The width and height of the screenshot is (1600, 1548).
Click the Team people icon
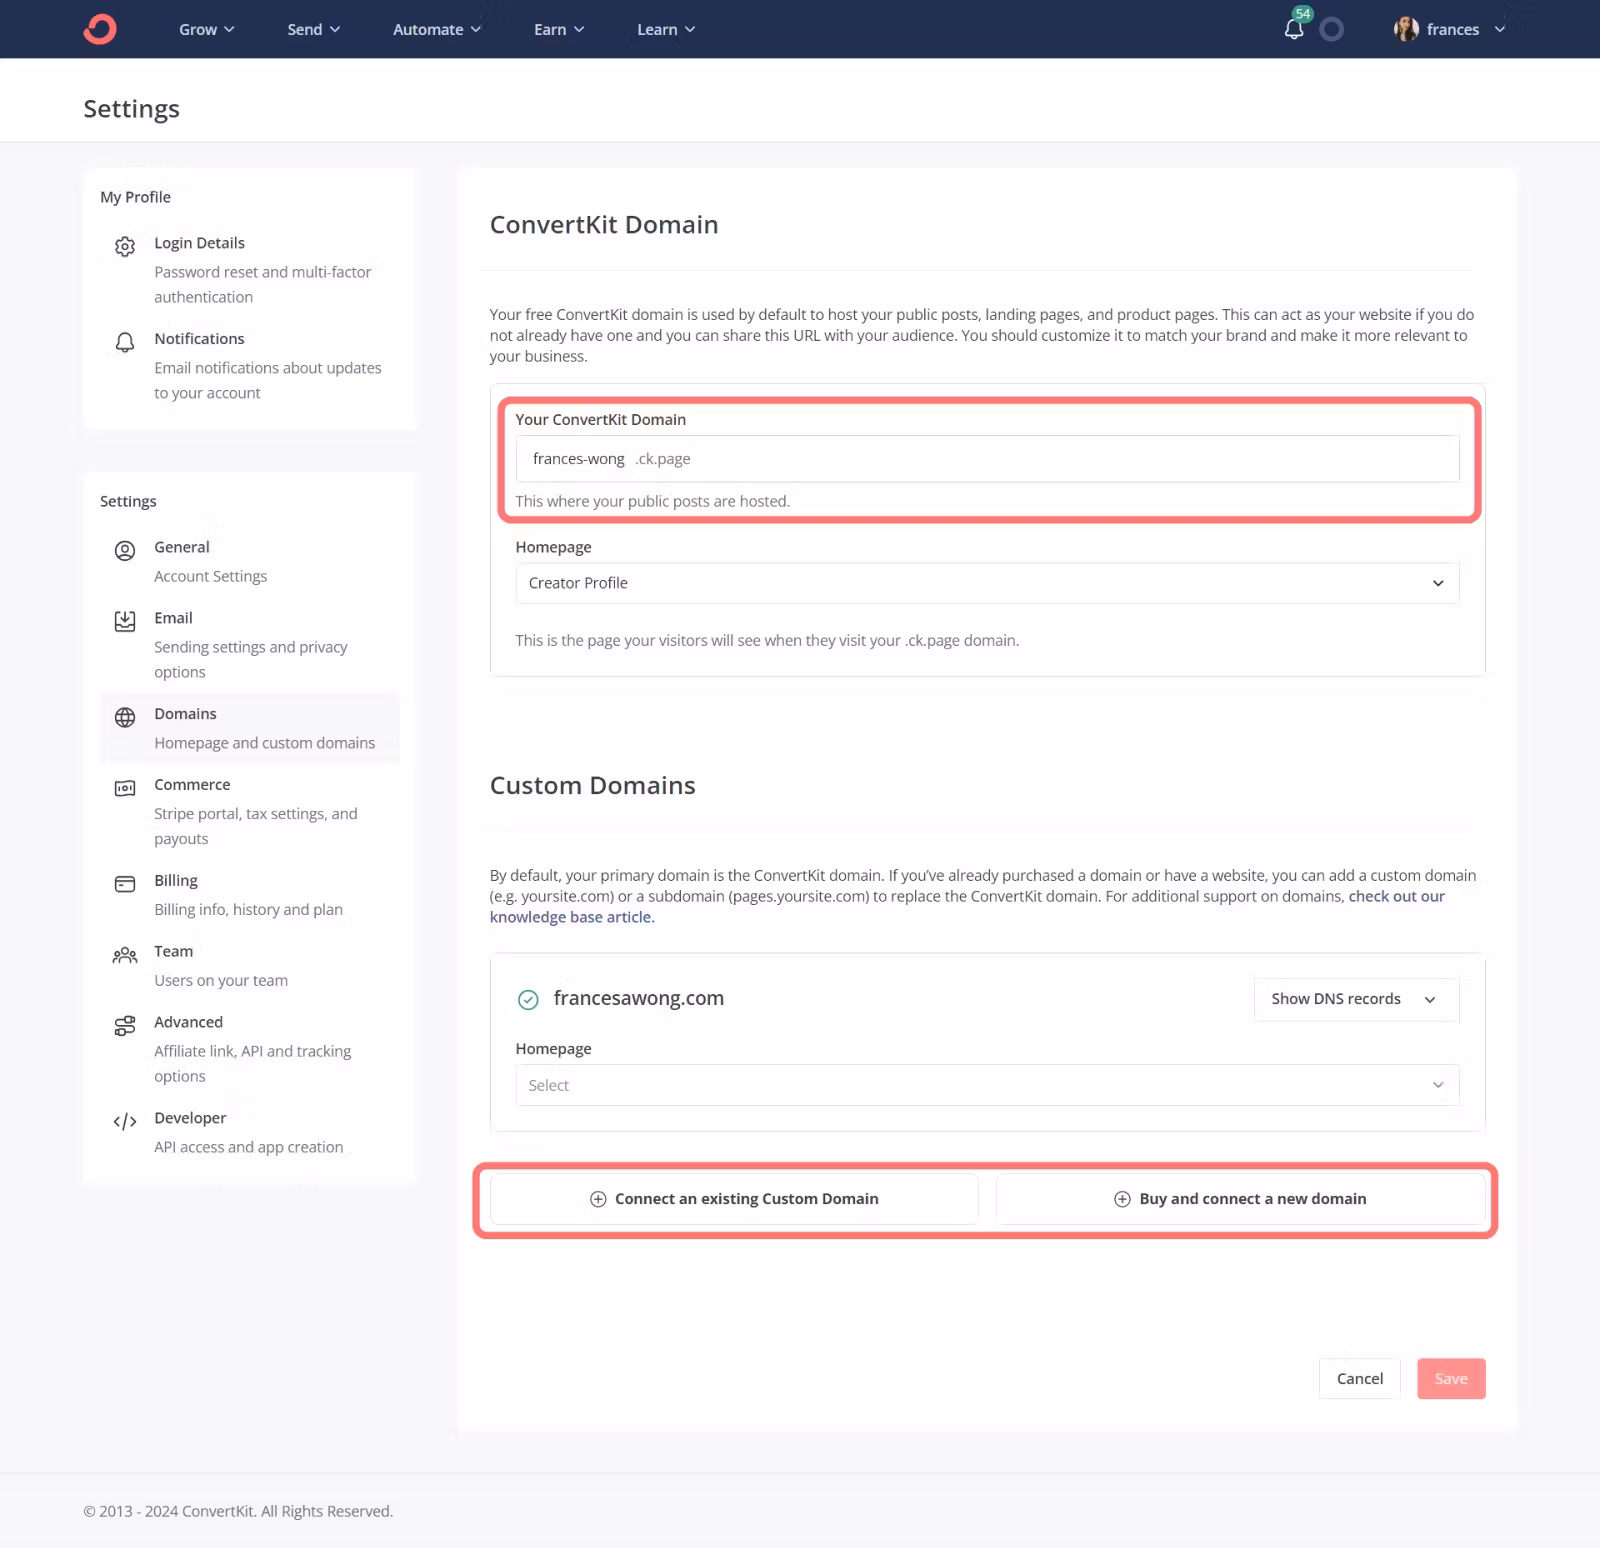125,955
